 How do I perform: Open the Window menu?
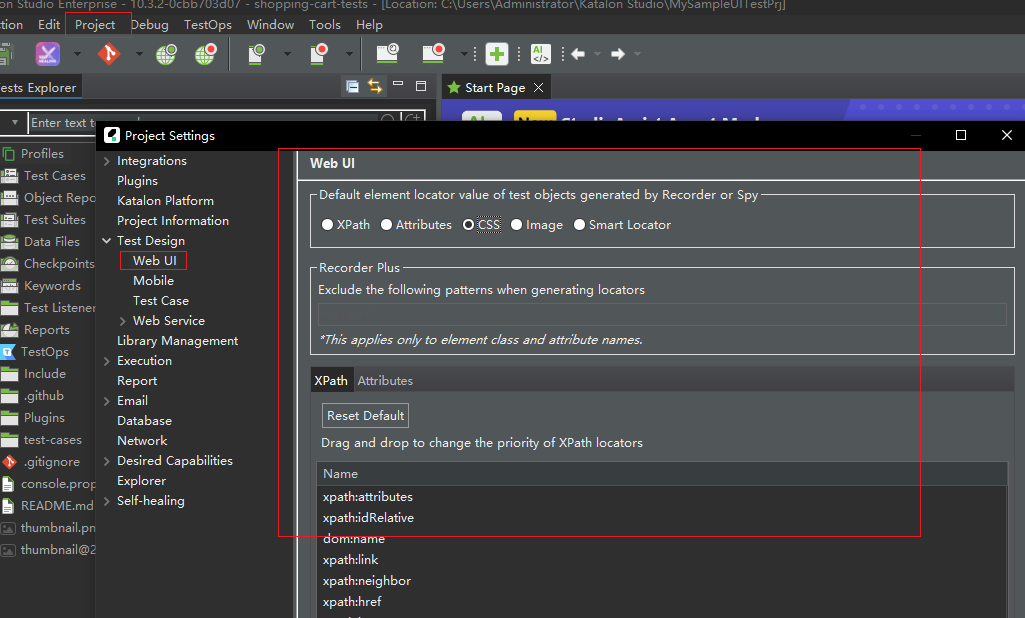270,25
